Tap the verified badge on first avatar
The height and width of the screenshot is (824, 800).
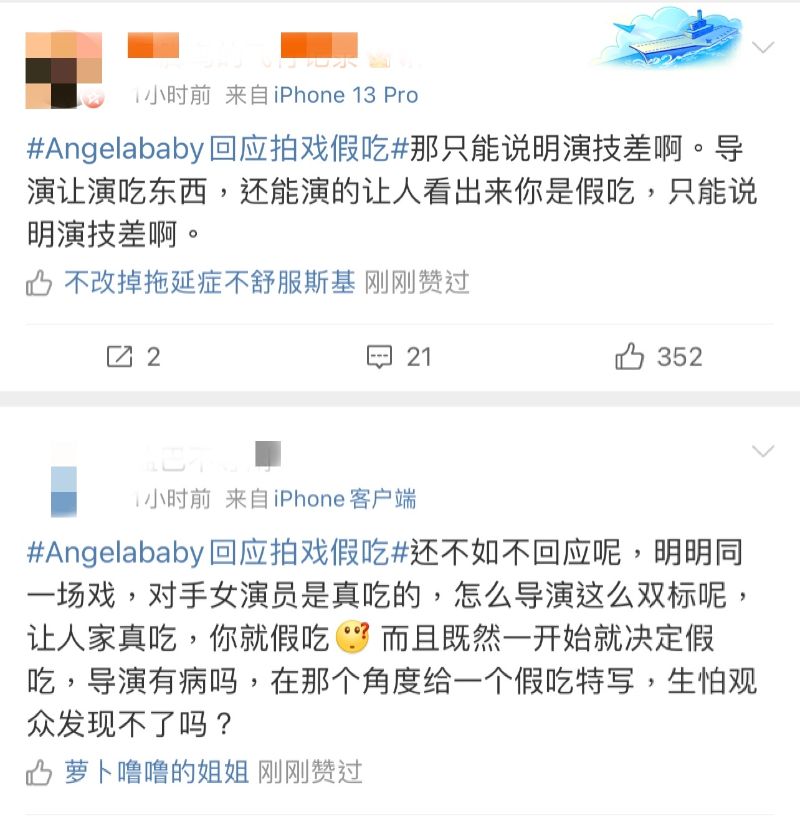(x=95, y=98)
